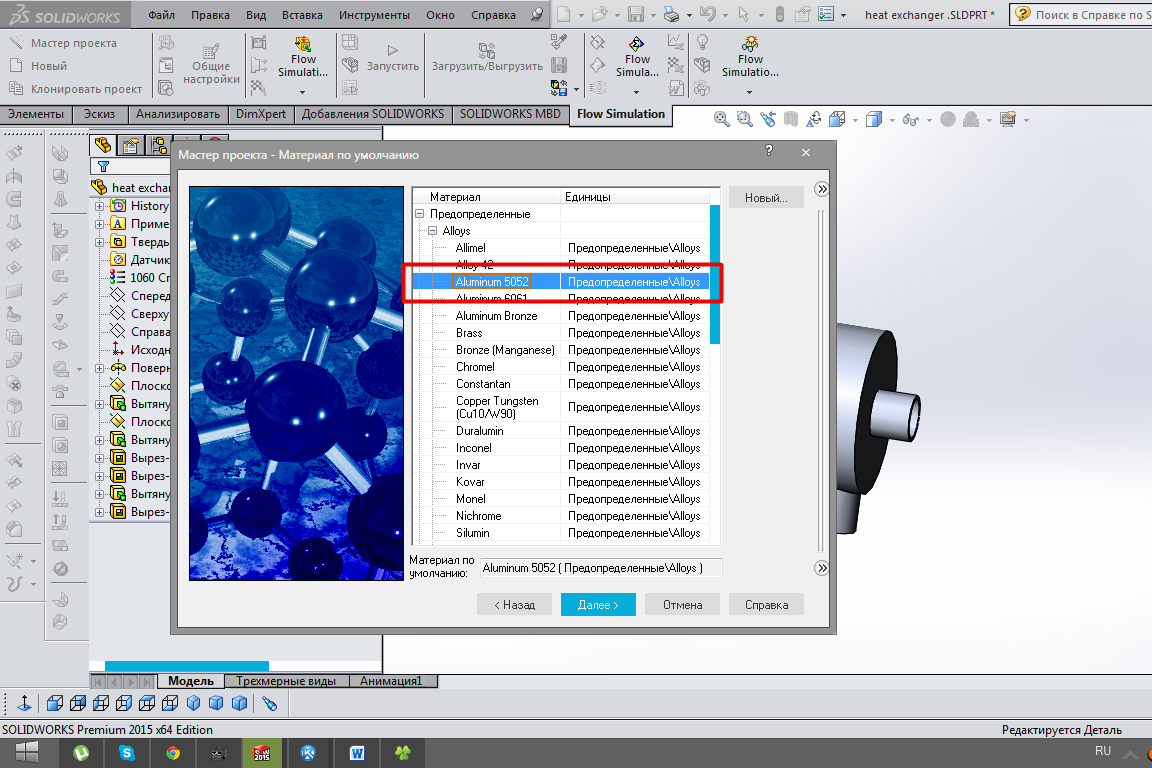Open the ConfigurationManager tab icon
The height and width of the screenshot is (768, 1152).
[x=159, y=146]
